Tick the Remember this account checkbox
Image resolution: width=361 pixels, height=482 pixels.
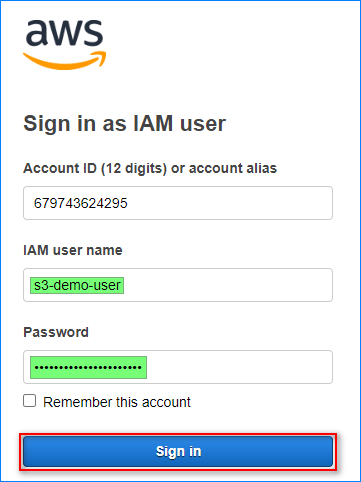click(x=30, y=401)
